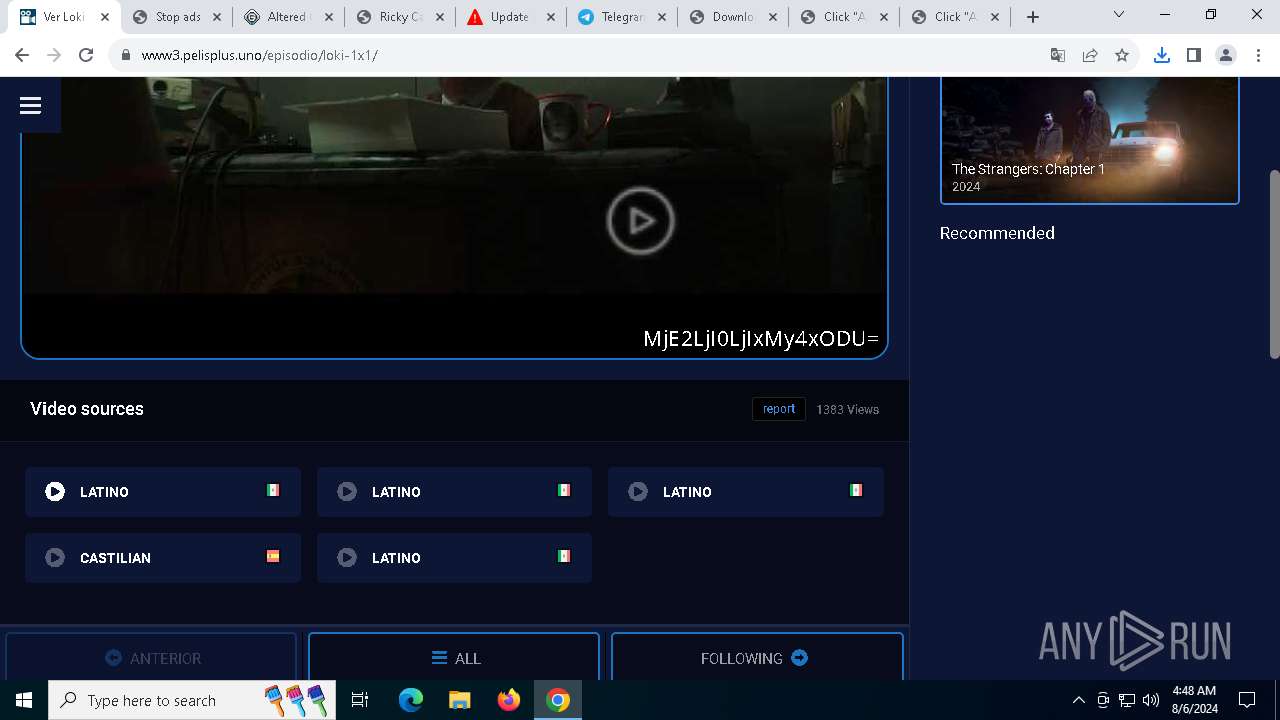Image resolution: width=1280 pixels, height=720 pixels.
Task: Click Chrome icon on taskbar
Action: pos(558,700)
